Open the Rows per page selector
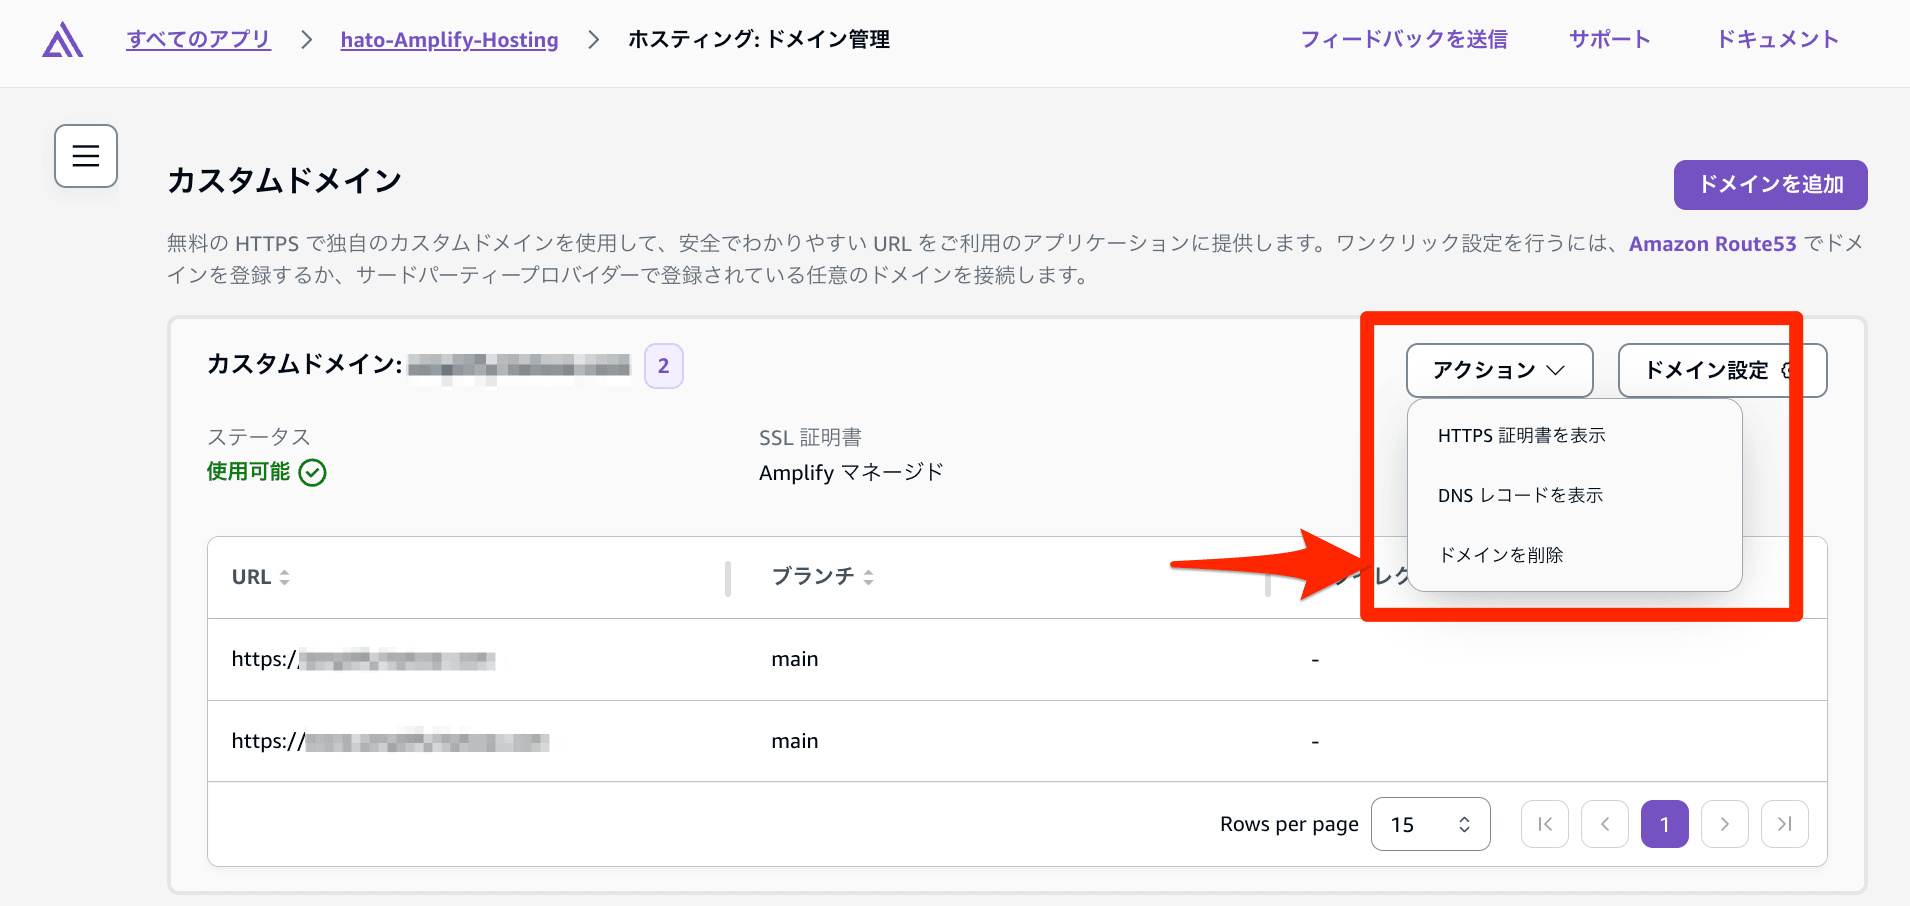The width and height of the screenshot is (1910, 906). click(1430, 824)
